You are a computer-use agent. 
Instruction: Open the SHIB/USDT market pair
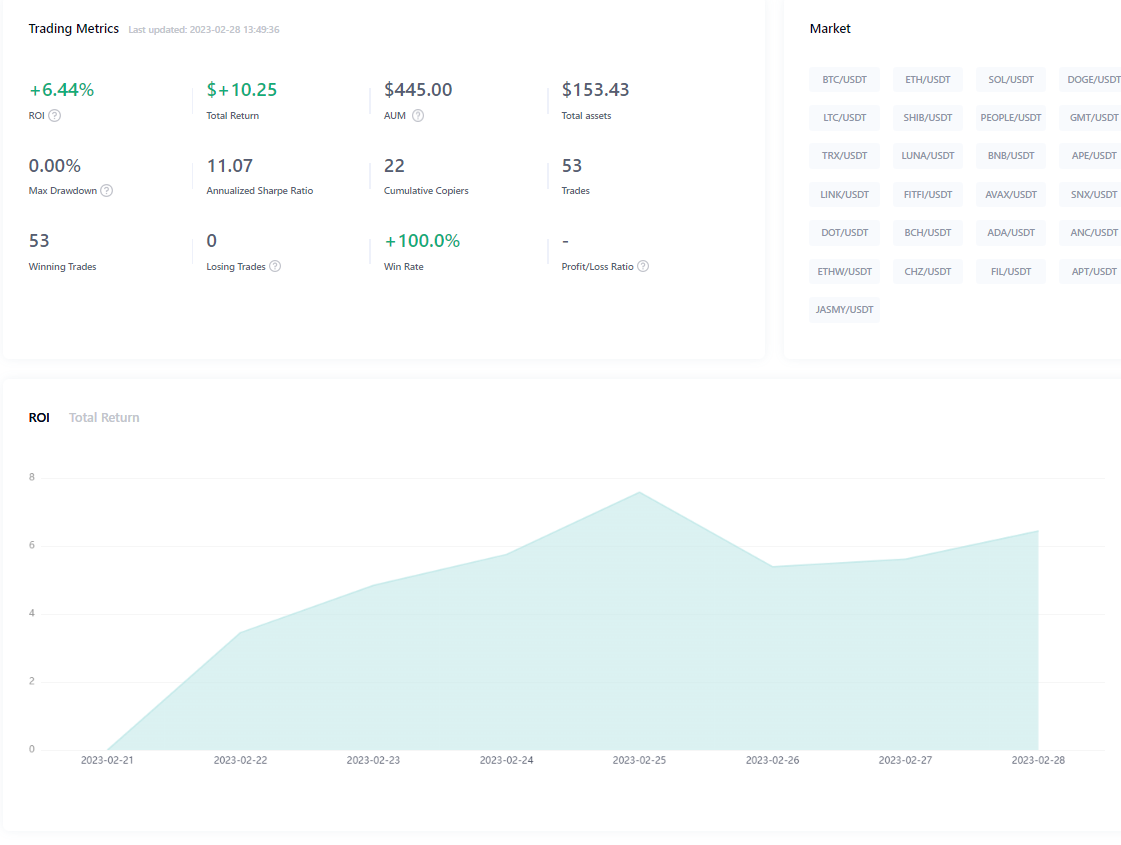pos(927,118)
